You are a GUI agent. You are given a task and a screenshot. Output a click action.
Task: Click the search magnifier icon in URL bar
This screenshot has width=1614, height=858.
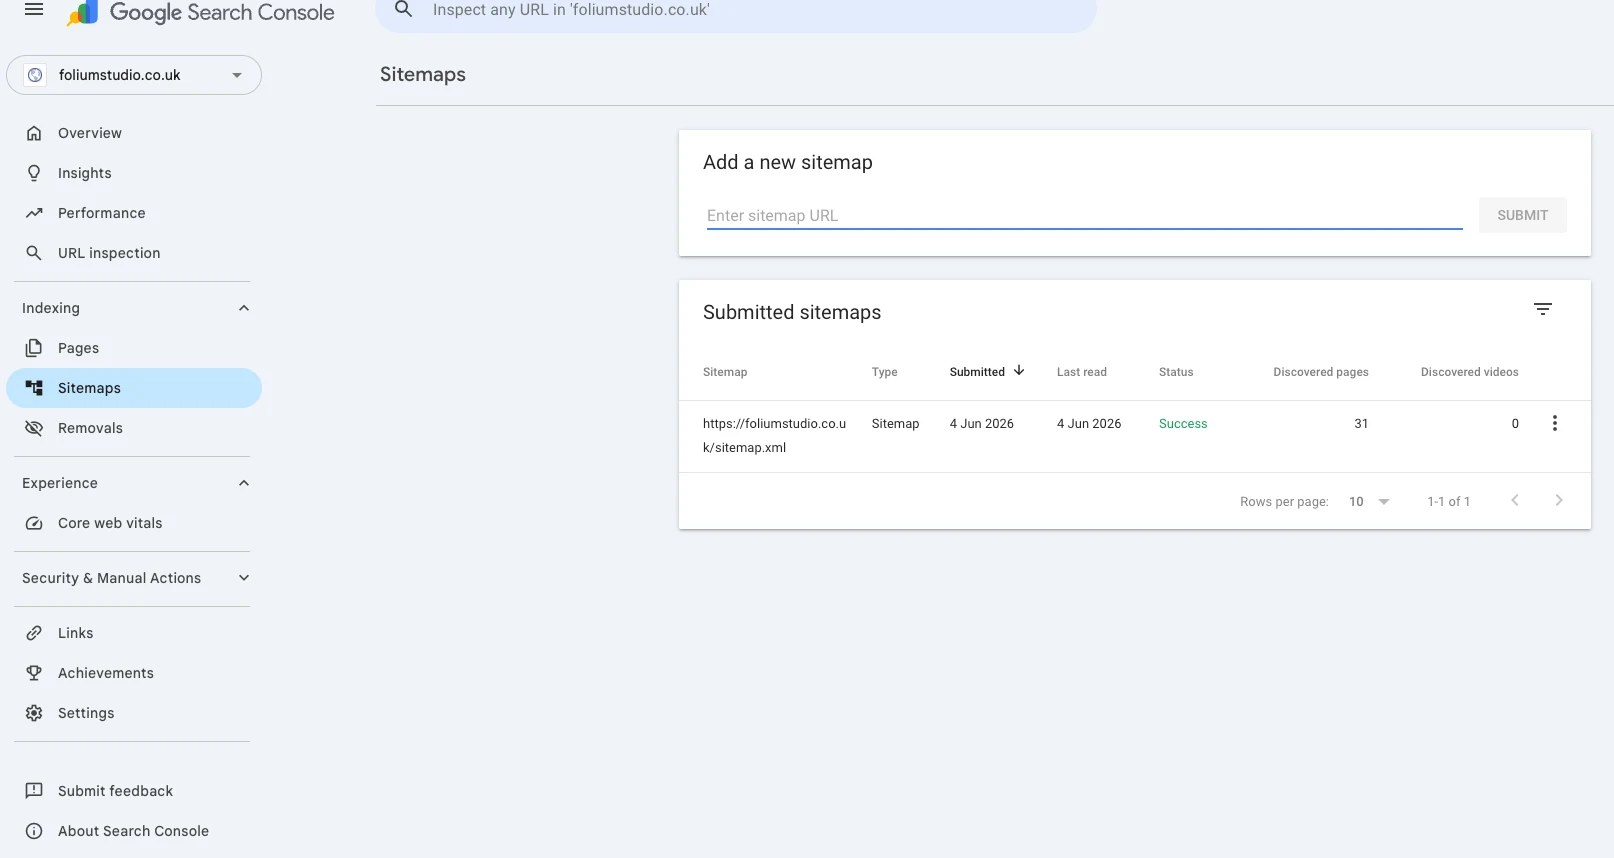[403, 10]
